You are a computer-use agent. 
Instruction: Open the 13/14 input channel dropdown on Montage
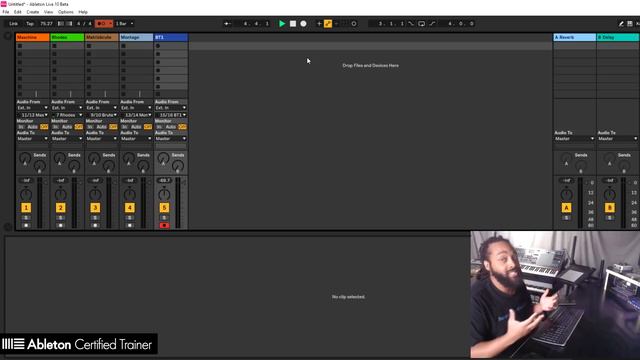(x=136, y=115)
